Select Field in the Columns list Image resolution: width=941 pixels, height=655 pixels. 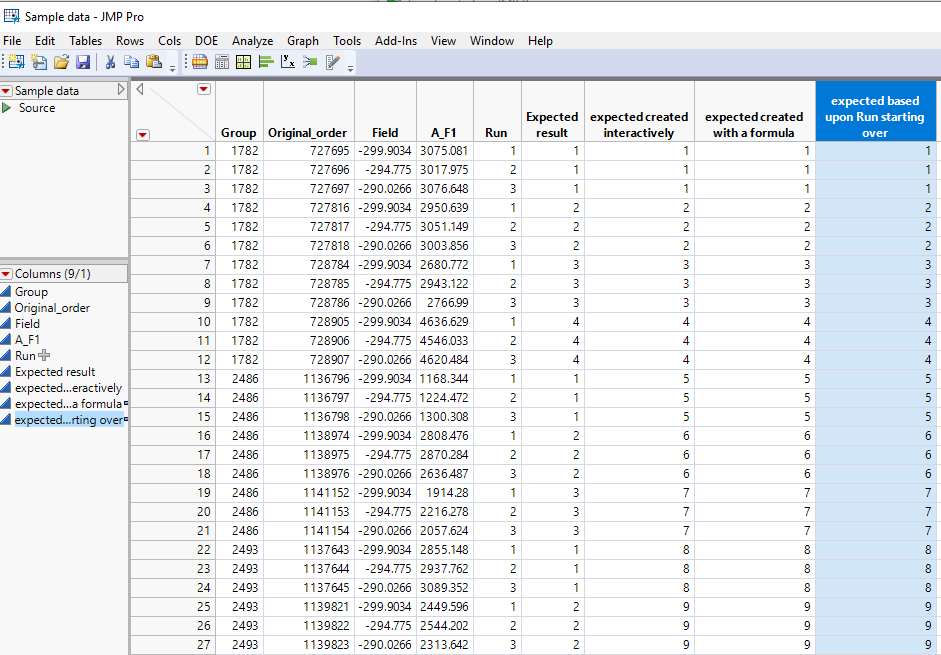28,324
